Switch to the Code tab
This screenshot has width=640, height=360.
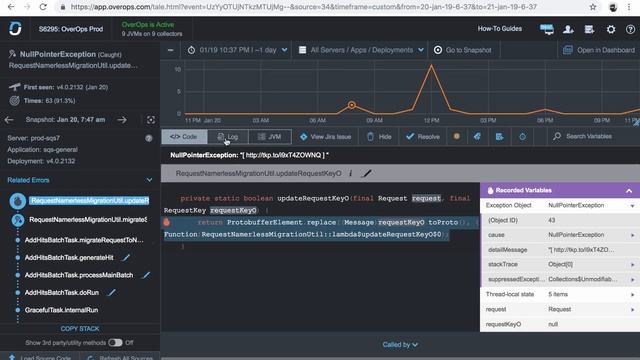pos(184,137)
